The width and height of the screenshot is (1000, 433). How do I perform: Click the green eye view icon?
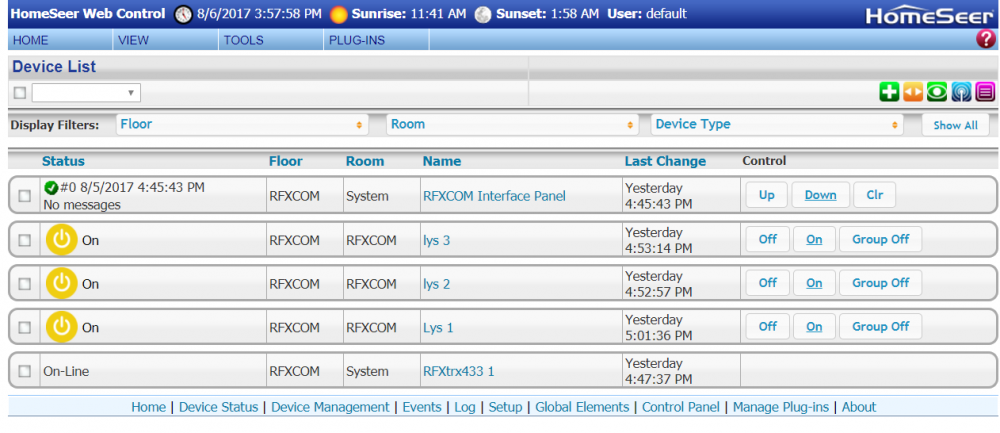(x=937, y=92)
